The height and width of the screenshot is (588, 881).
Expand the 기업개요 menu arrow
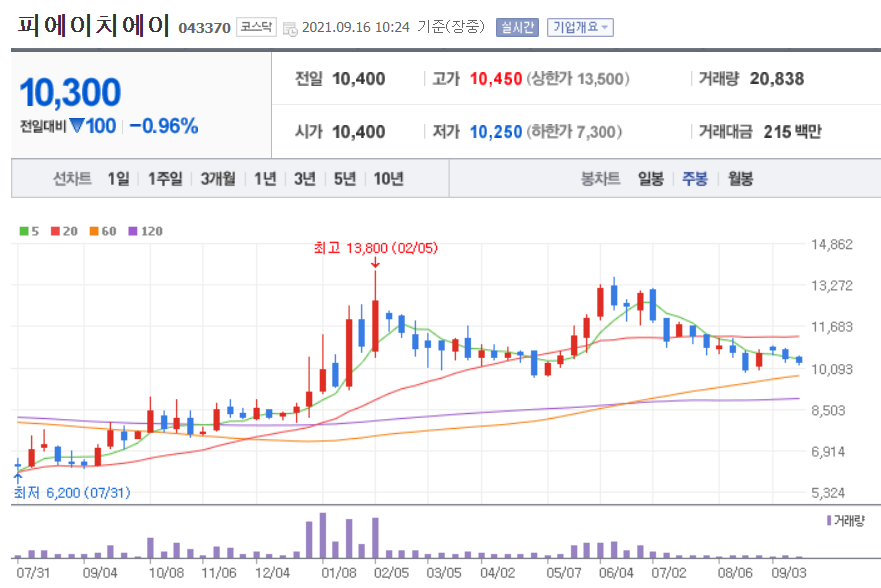click(607, 28)
